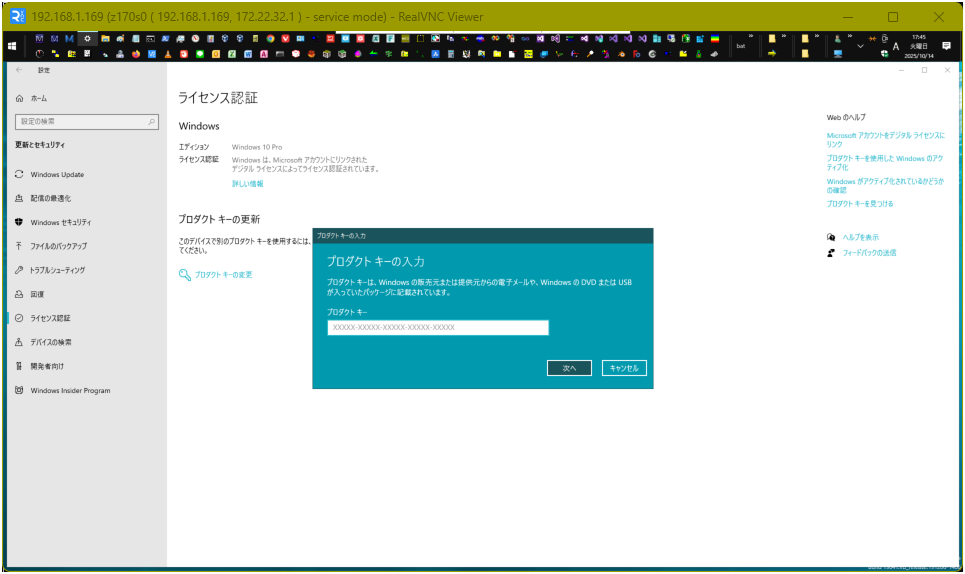Click the 詳しい情報 link
The width and height of the screenshot is (965, 574).
coord(247,183)
